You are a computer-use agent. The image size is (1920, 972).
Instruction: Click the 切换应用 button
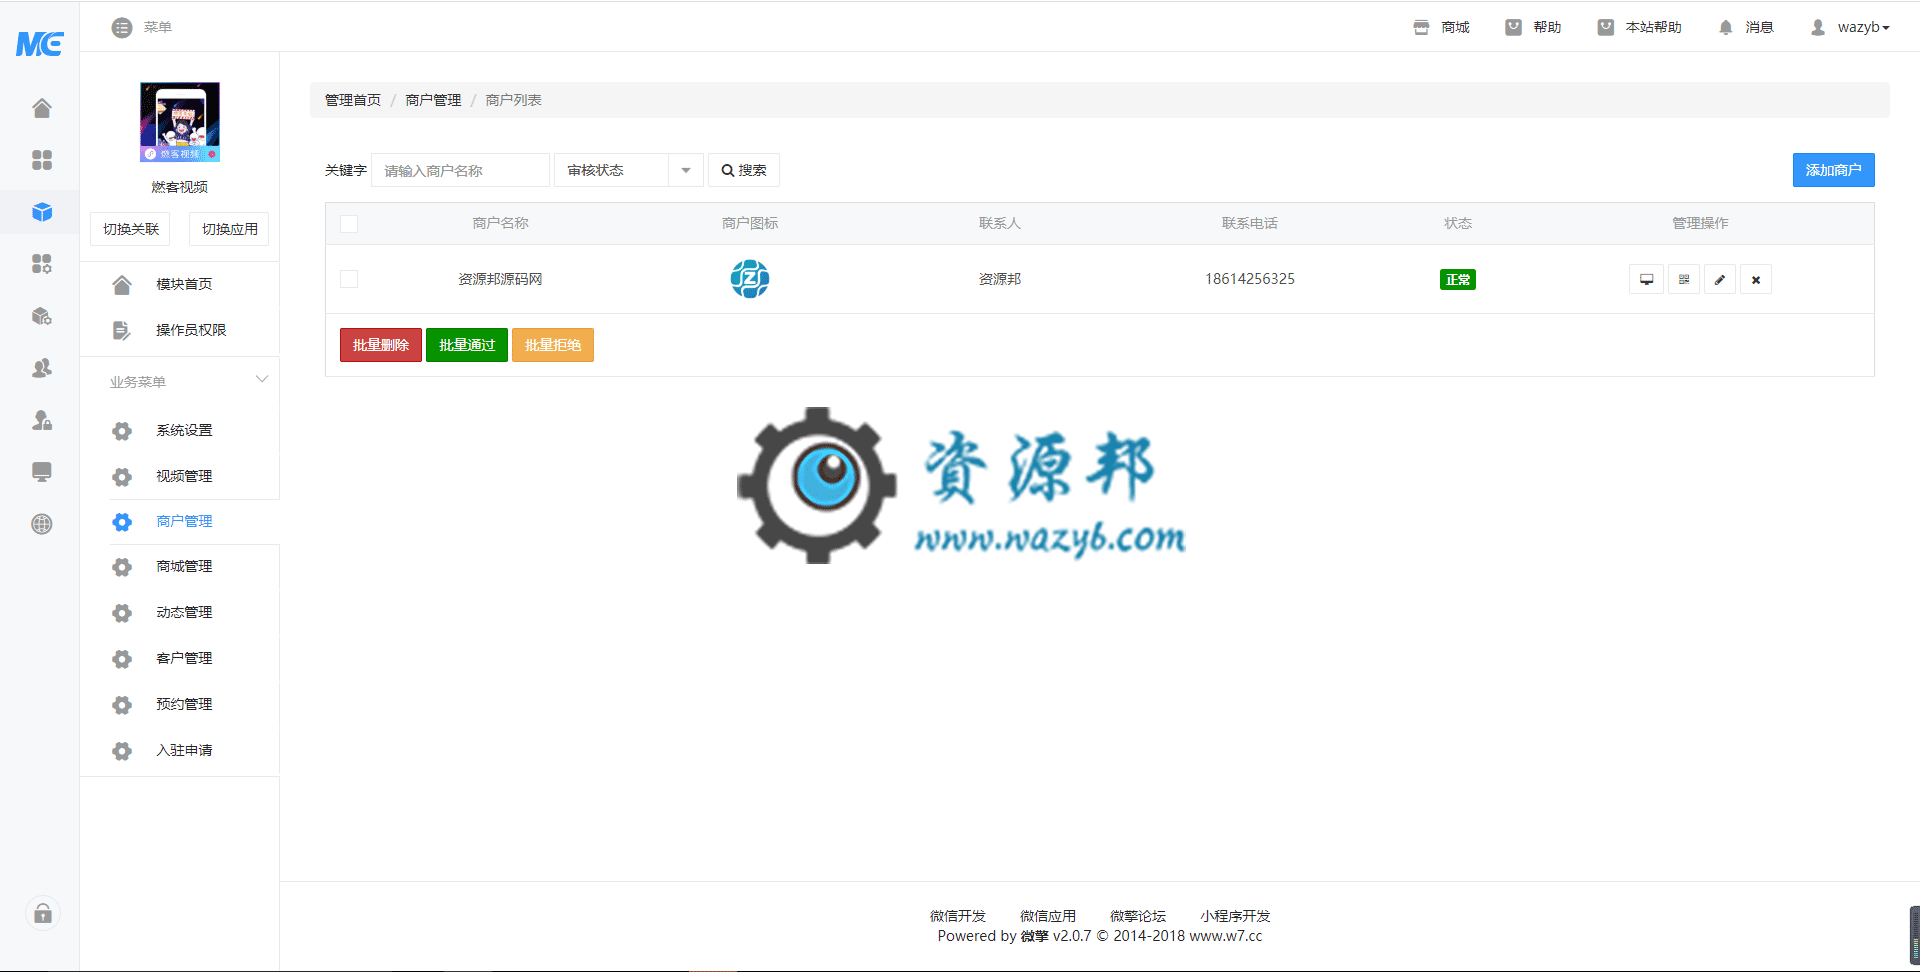coord(230,229)
